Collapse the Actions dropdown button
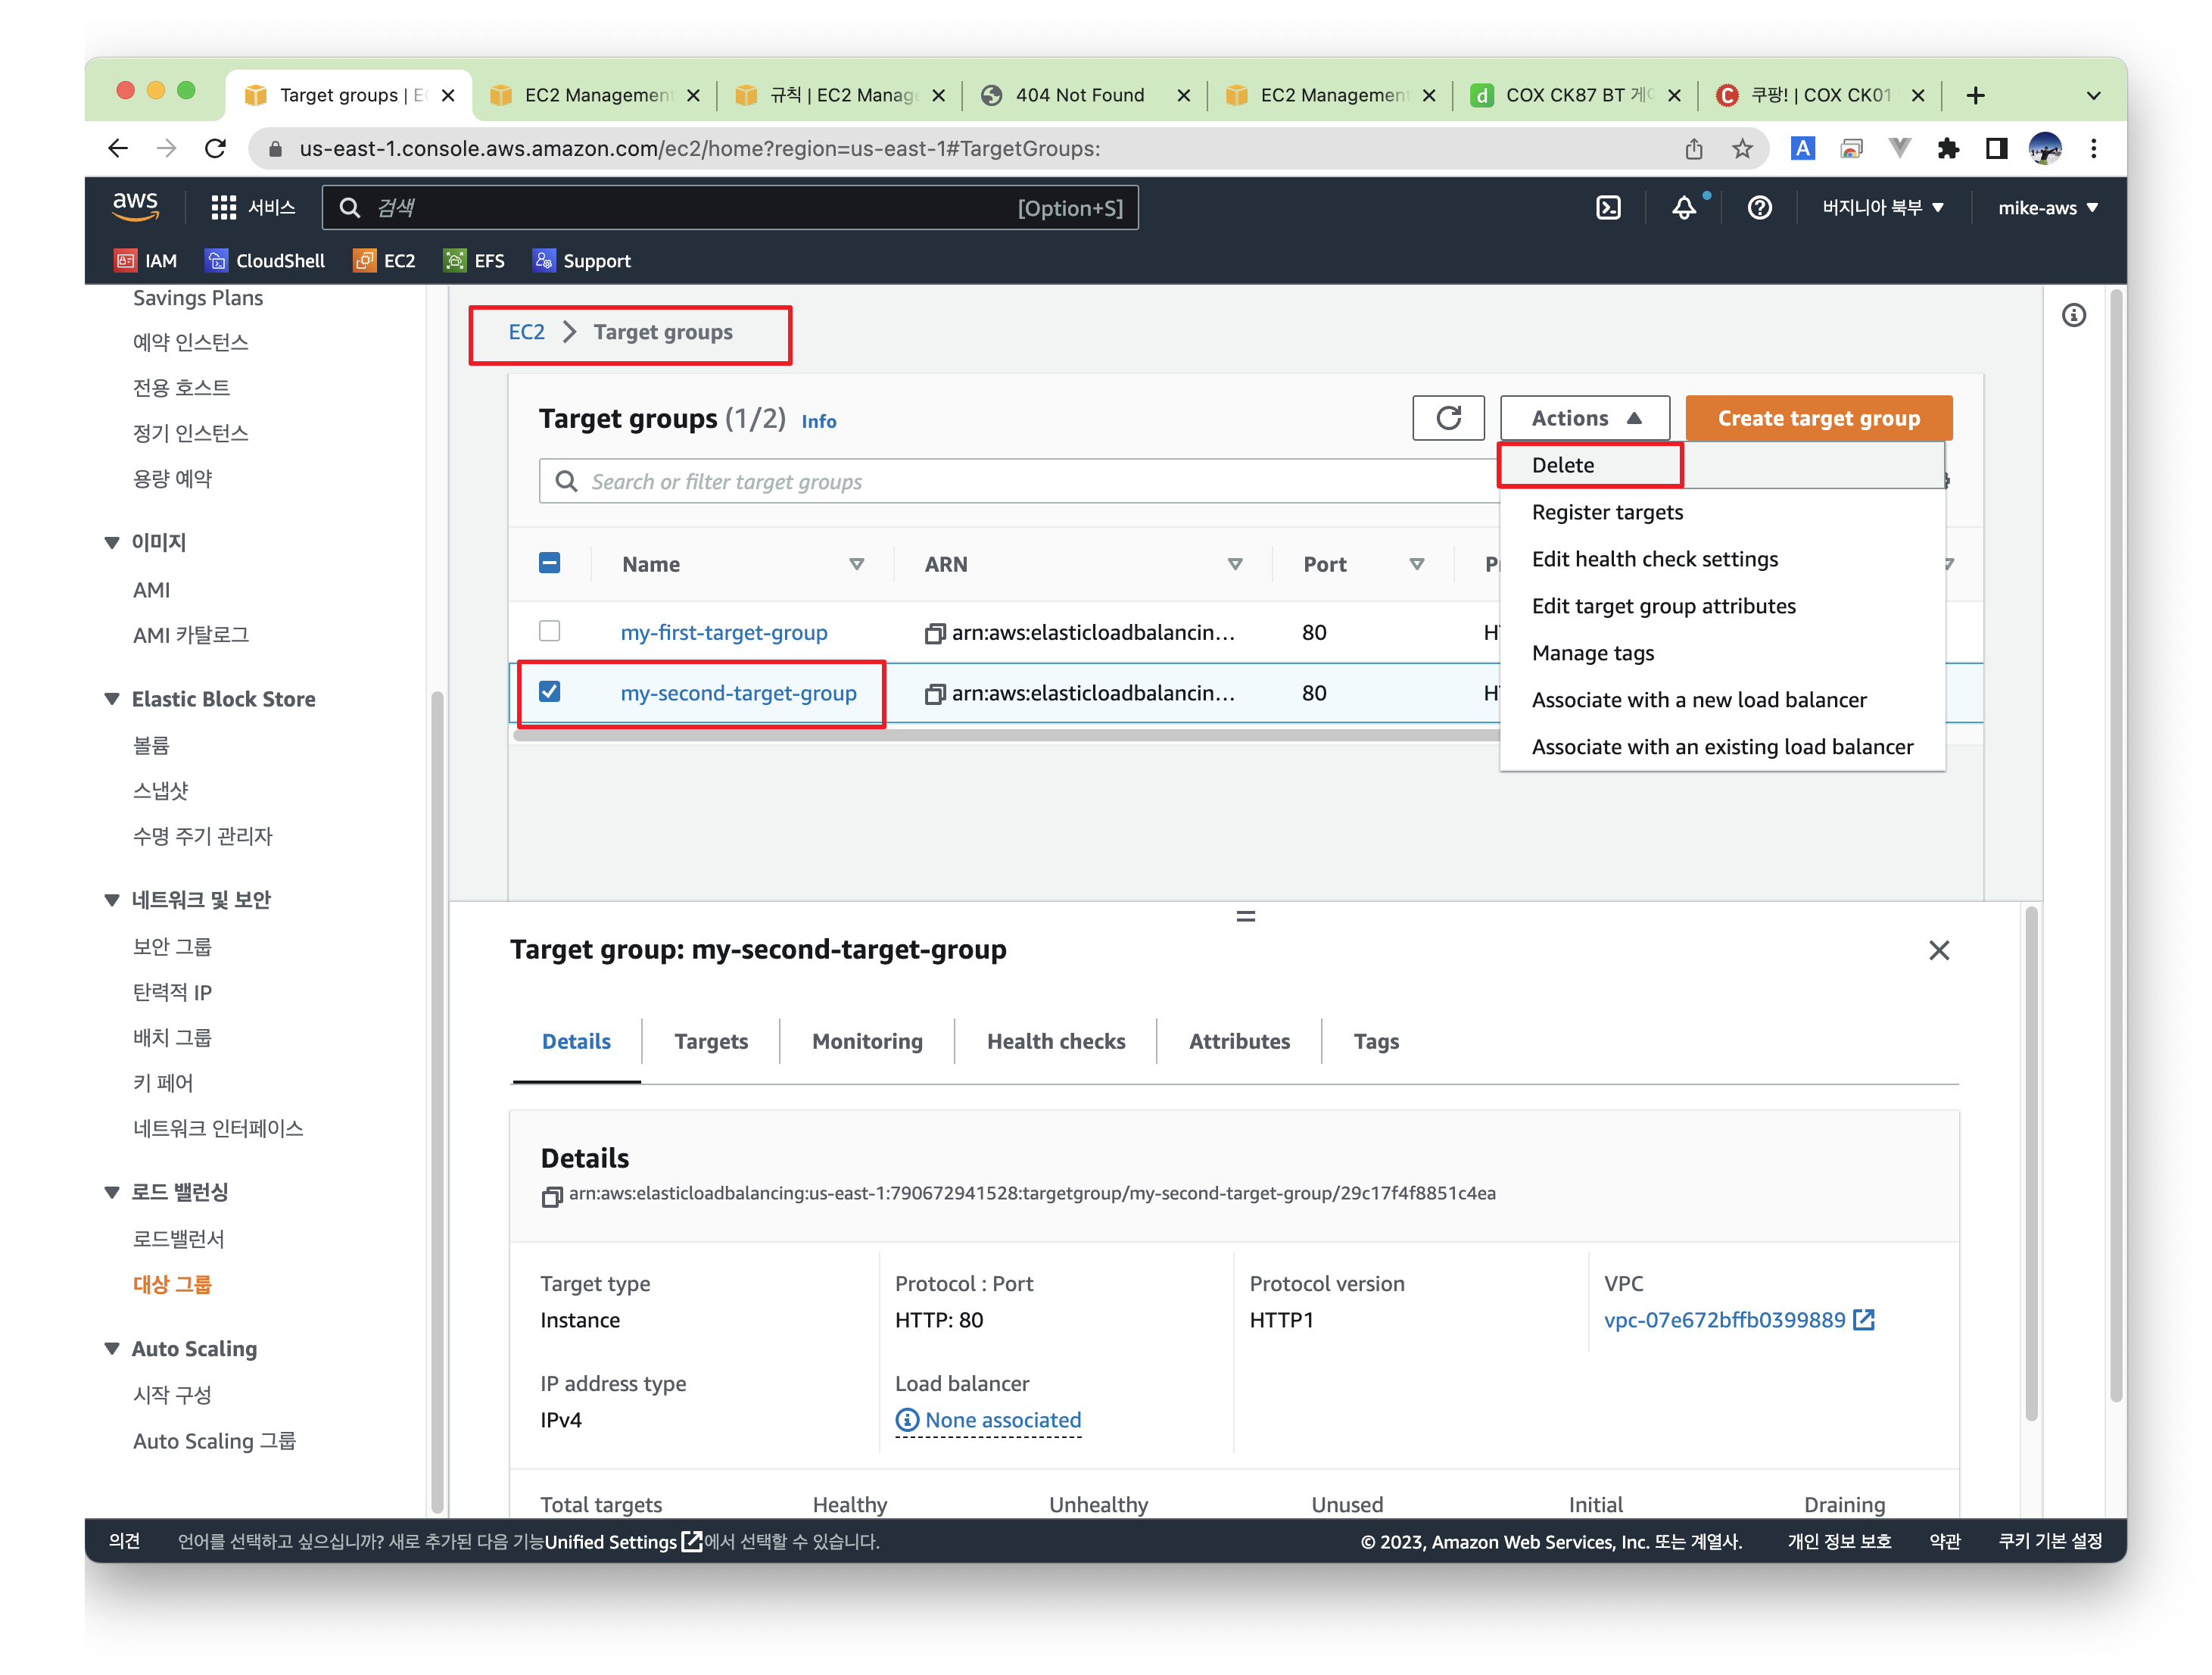This screenshot has width=2212, height=1675. pyautogui.click(x=1584, y=418)
